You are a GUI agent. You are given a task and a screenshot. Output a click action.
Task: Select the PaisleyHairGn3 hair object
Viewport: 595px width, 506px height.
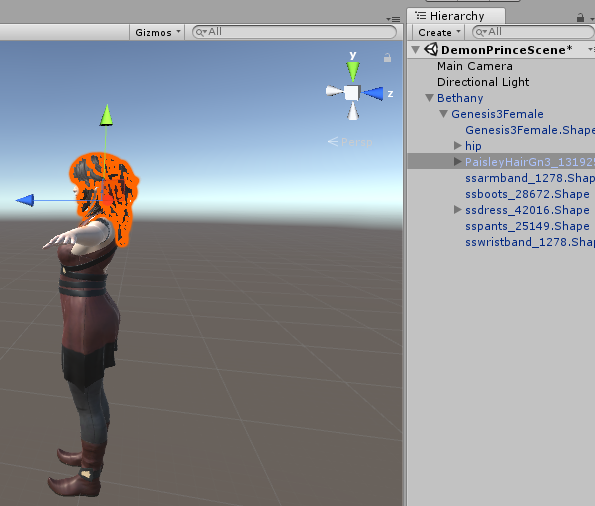(x=530, y=162)
